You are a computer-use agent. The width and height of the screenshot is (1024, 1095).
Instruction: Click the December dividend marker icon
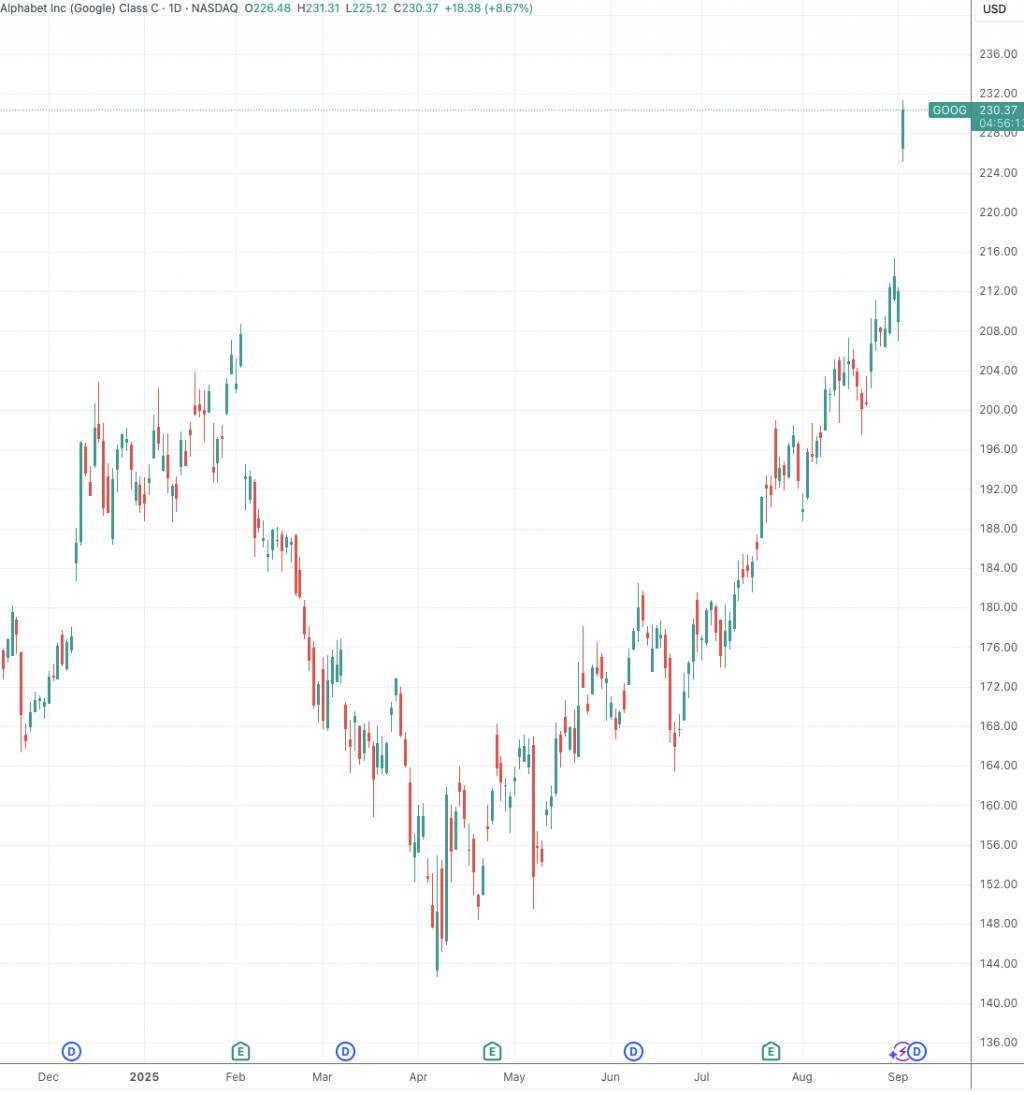71,1051
